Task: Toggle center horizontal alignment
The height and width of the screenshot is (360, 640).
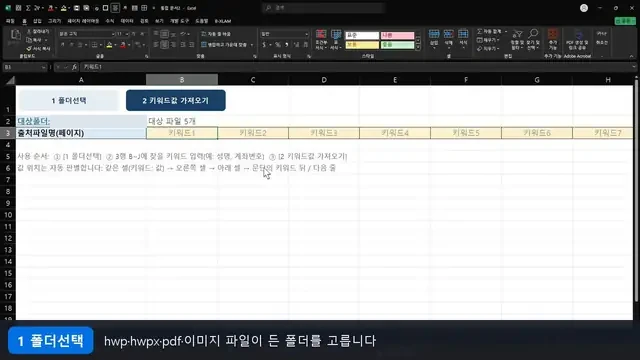Action: pos(164,44)
